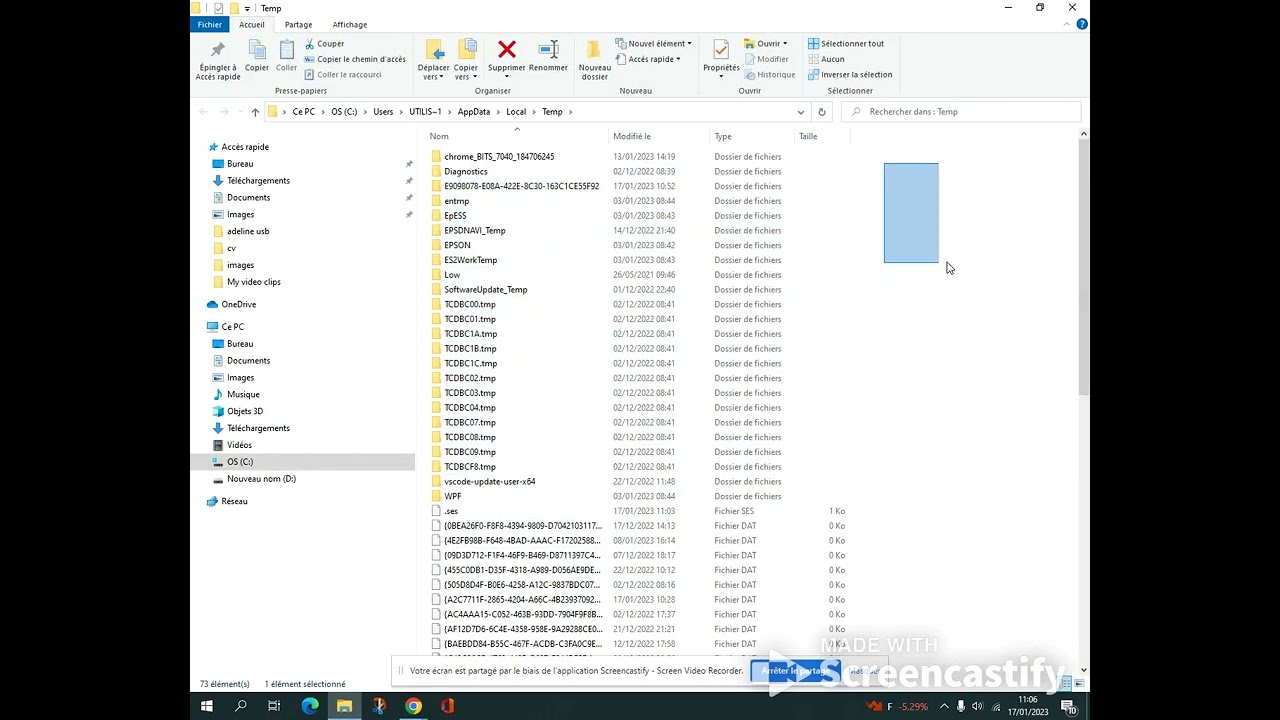Open the Quick Access Toolbar dropdown
The image size is (1280, 720).
(247, 9)
